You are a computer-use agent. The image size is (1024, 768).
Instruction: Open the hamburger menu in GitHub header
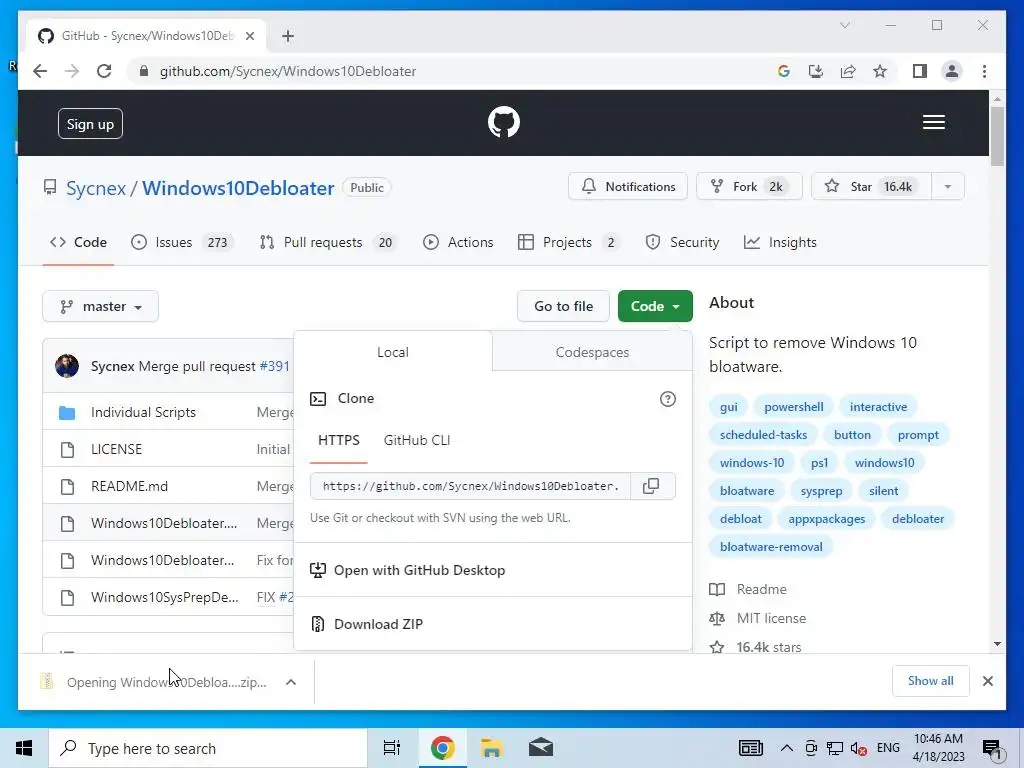pos(933,122)
